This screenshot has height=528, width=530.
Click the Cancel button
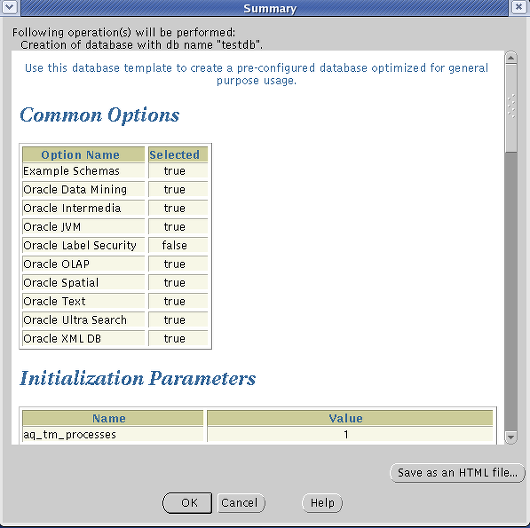click(x=241, y=503)
